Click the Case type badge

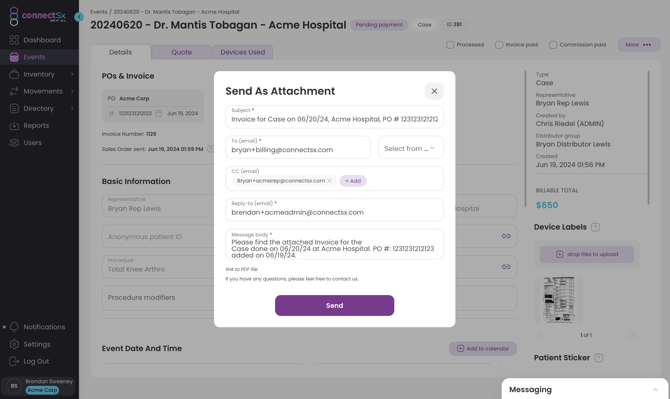pos(424,25)
